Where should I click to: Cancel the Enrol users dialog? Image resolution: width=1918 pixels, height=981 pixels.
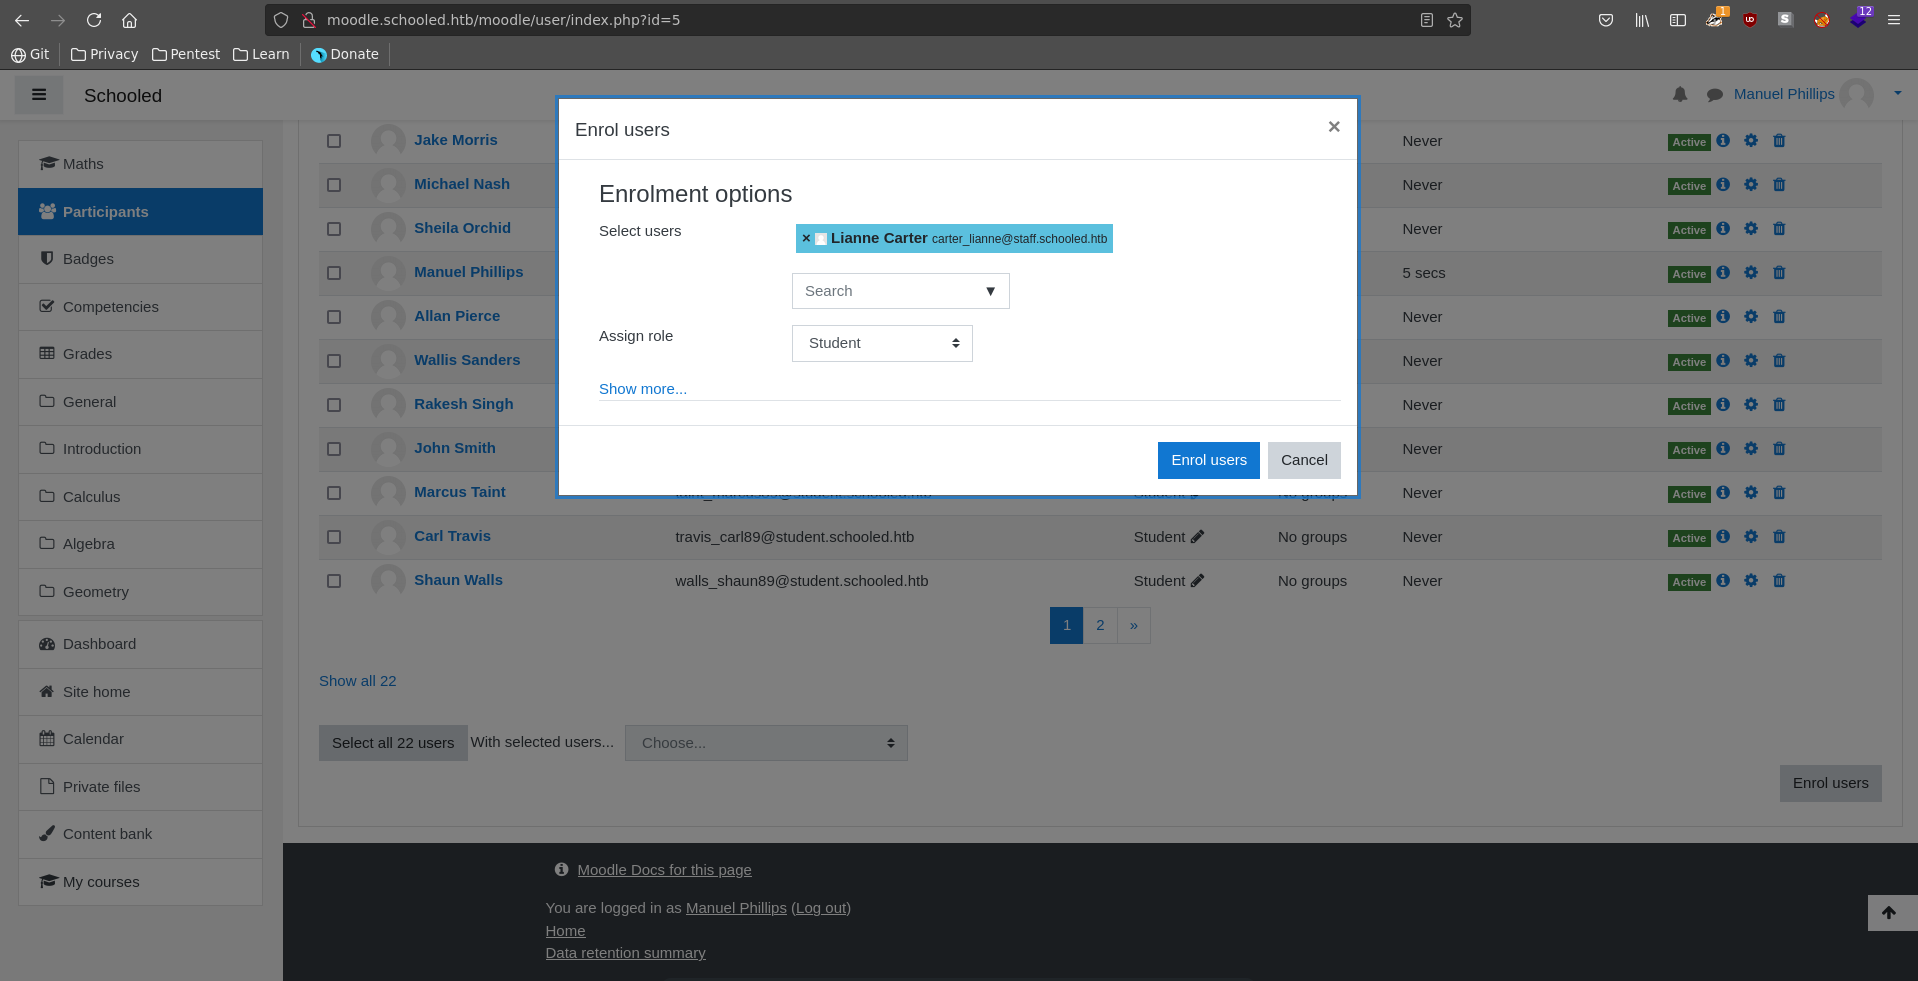pyautogui.click(x=1303, y=460)
